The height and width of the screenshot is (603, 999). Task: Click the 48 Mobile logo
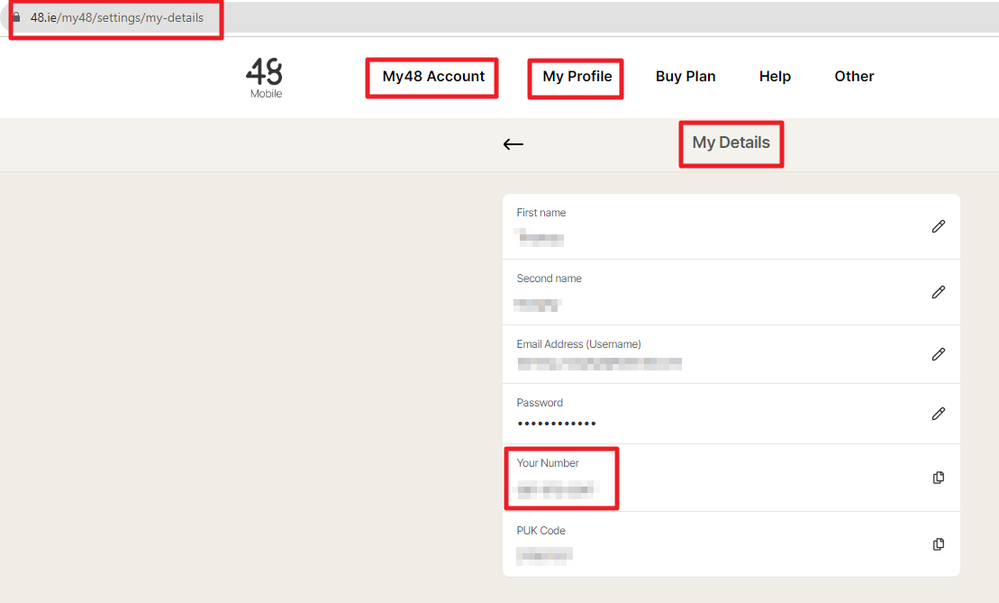click(265, 78)
